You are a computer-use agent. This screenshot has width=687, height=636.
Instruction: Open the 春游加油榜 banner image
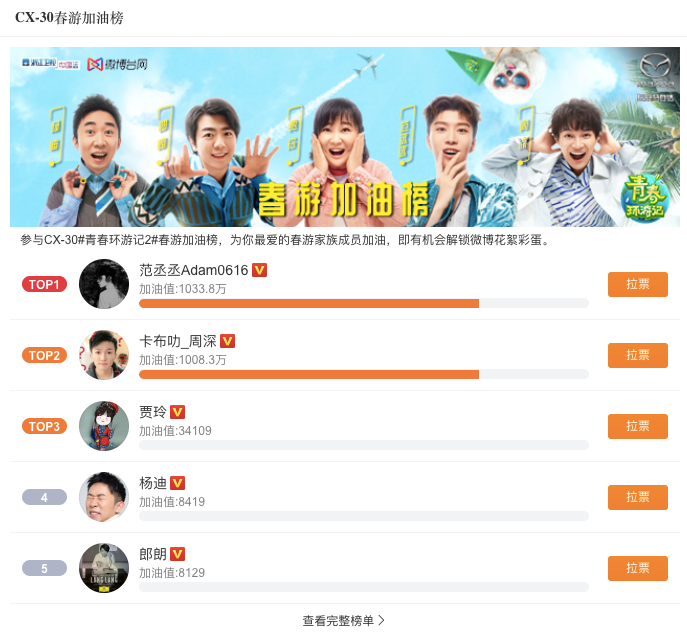coord(345,137)
